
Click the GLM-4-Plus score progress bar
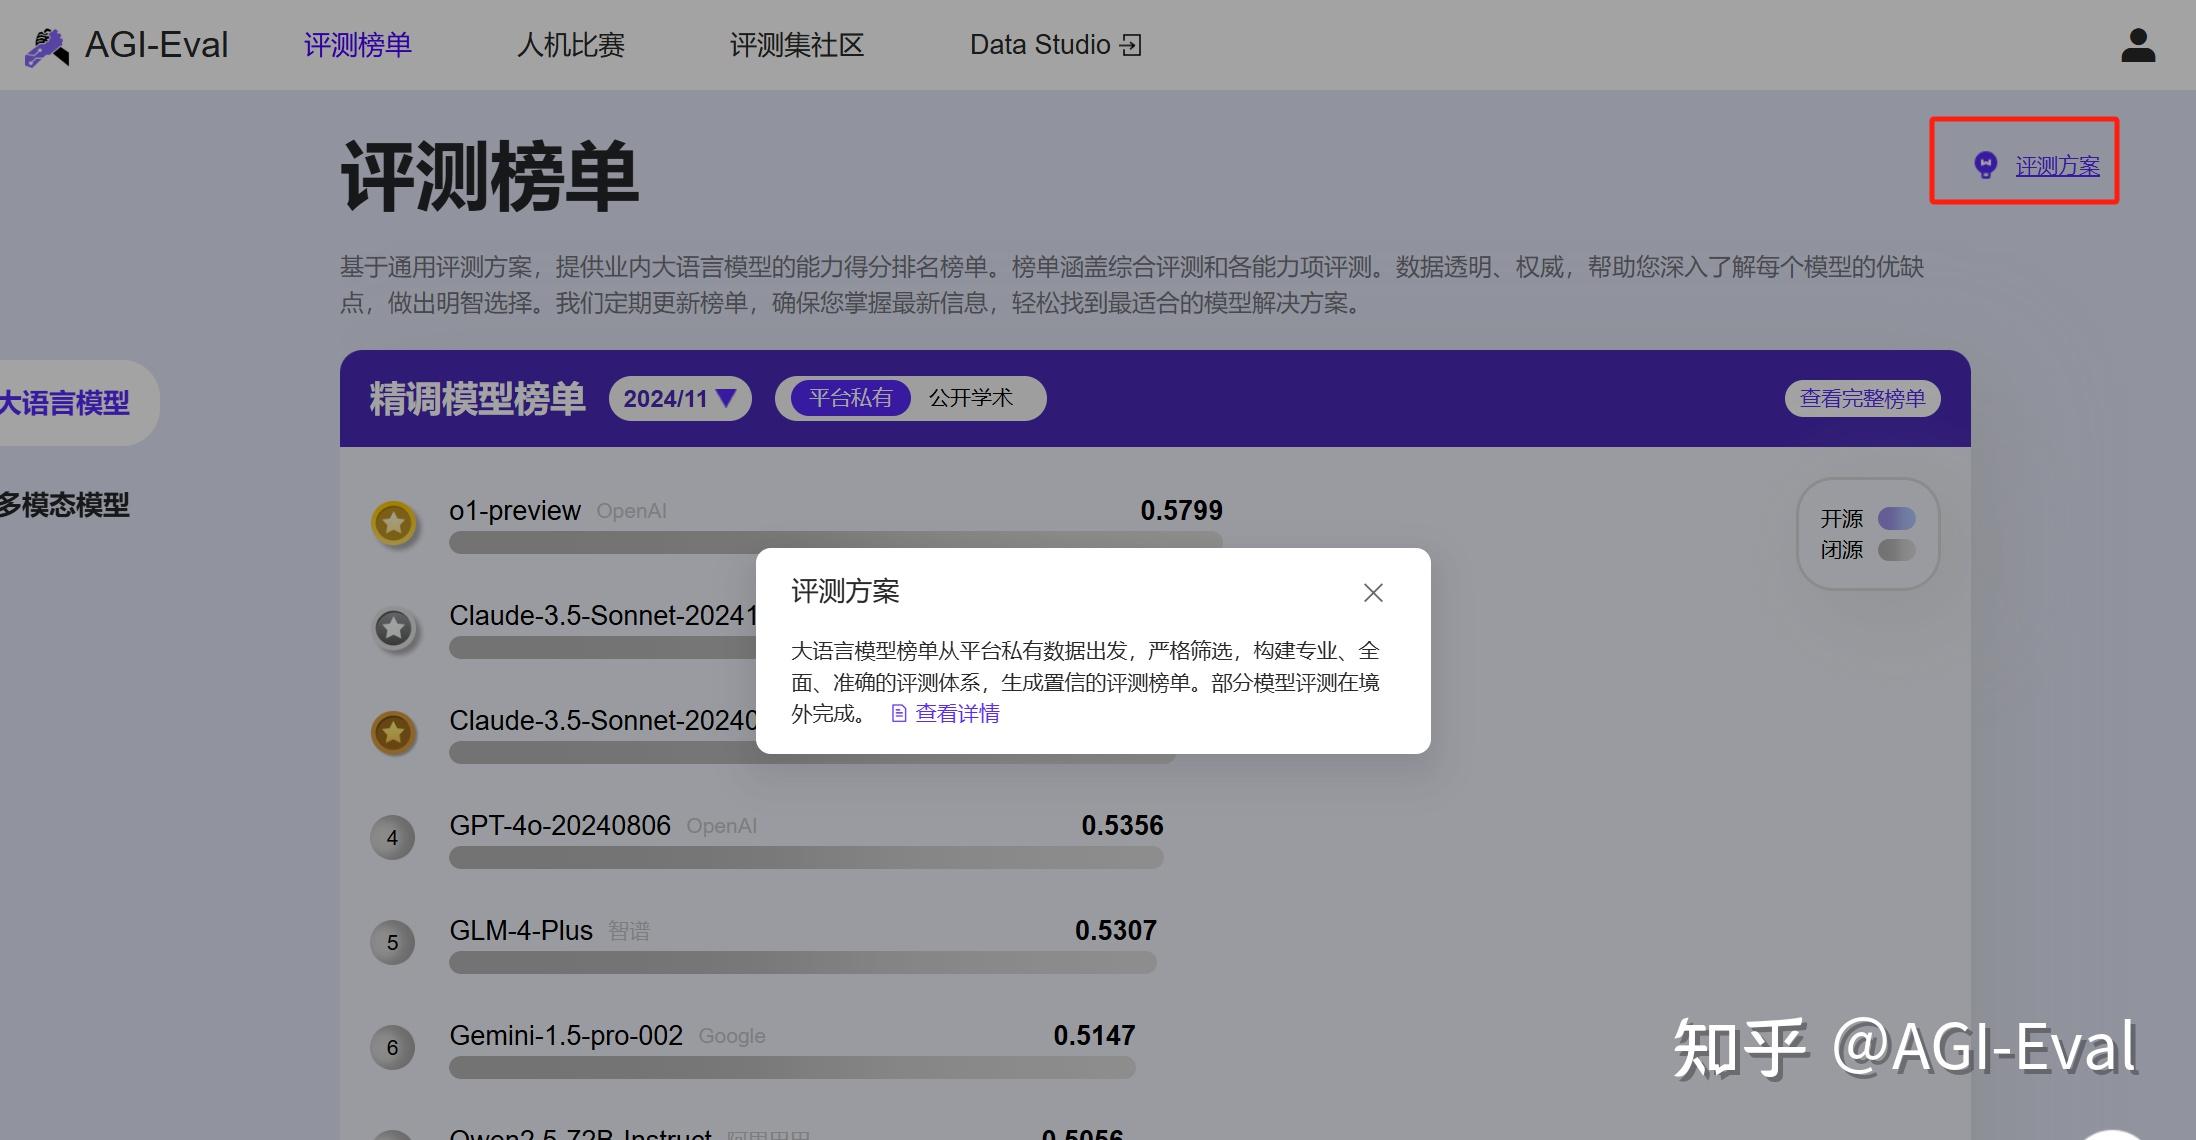[800, 963]
